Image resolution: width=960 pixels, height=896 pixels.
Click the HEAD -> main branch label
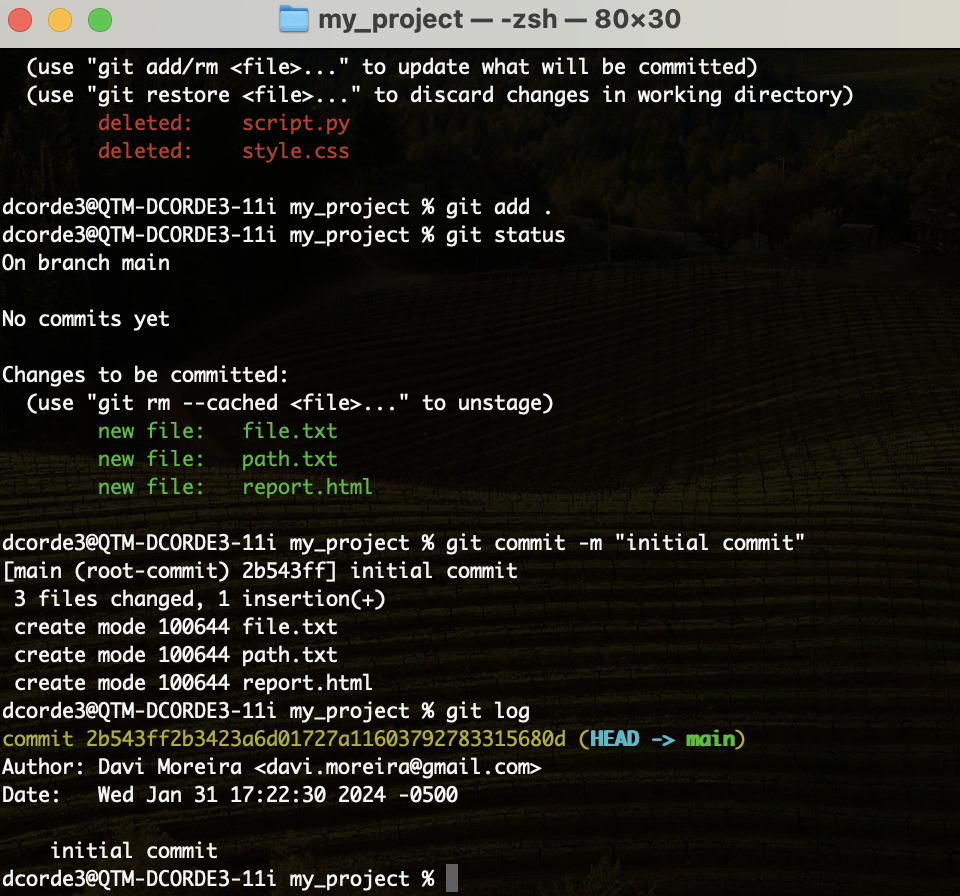pos(662,739)
